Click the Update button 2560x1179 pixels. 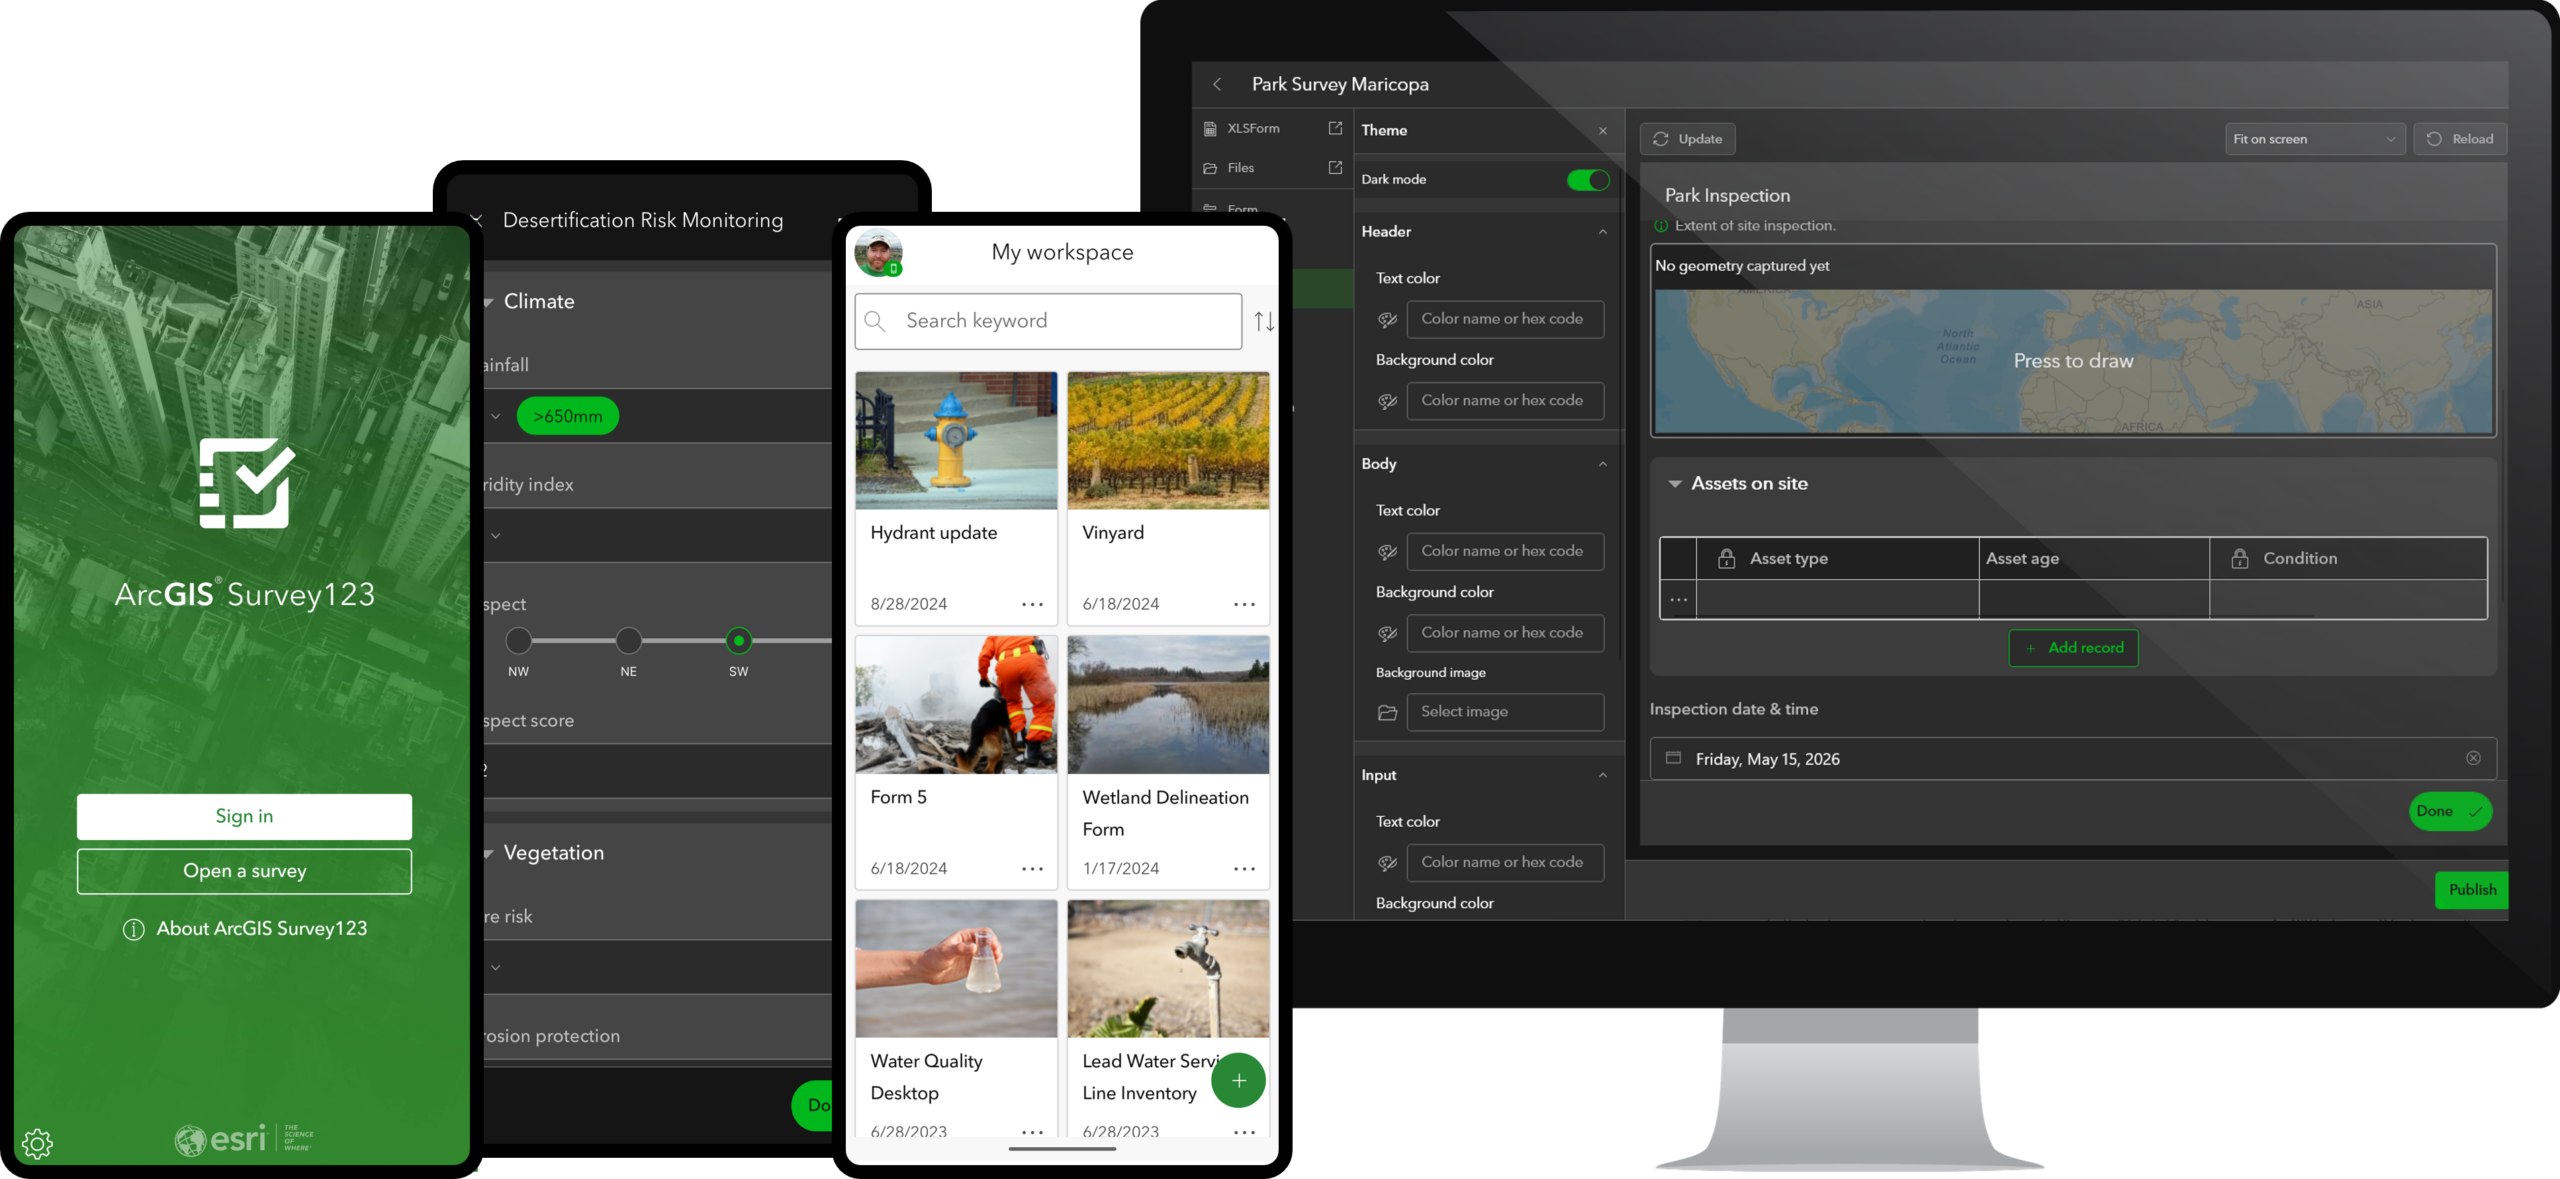tap(1687, 139)
